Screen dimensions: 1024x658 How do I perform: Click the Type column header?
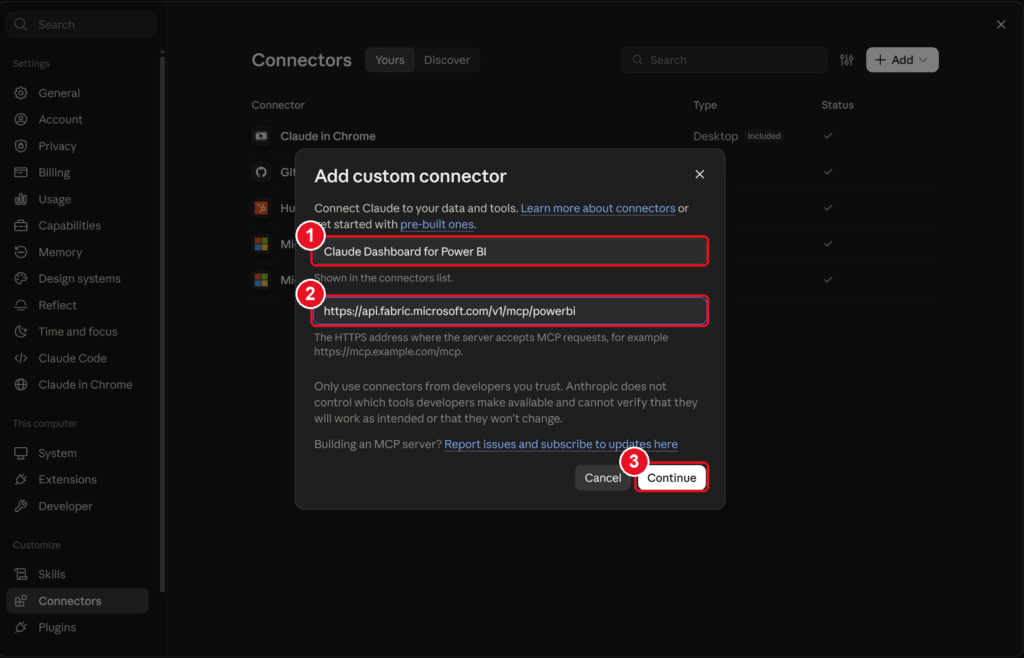pyautogui.click(x=705, y=105)
